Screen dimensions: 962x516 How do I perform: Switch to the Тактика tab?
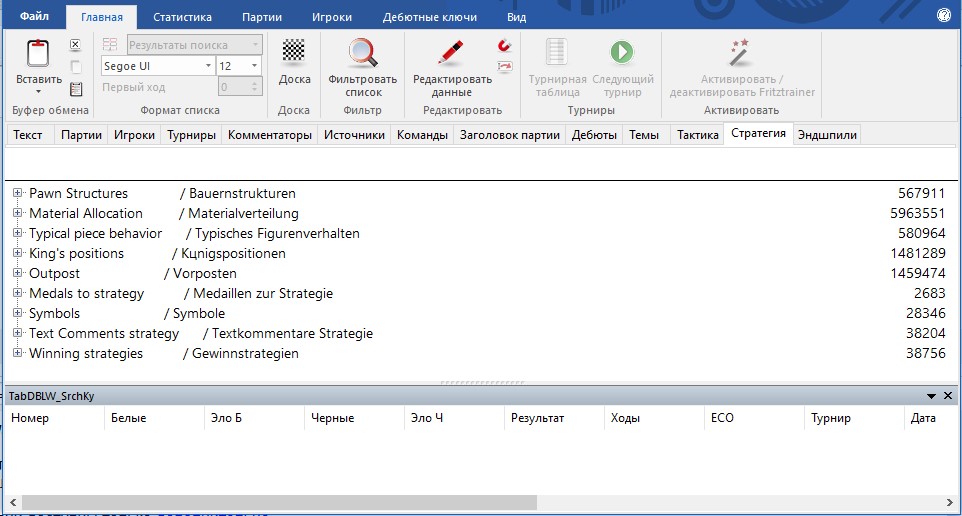(696, 135)
